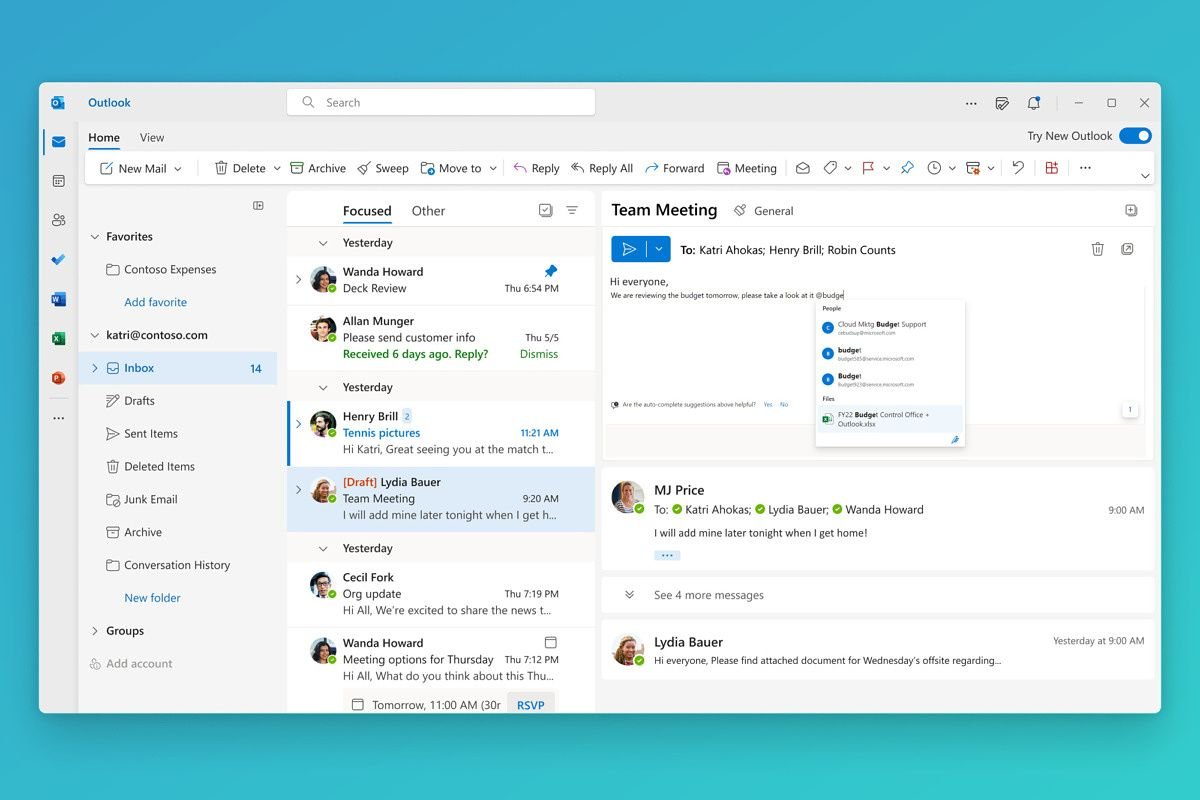Open the Flag dropdown arrow
The width and height of the screenshot is (1200, 800).
(x=886, y=169)
